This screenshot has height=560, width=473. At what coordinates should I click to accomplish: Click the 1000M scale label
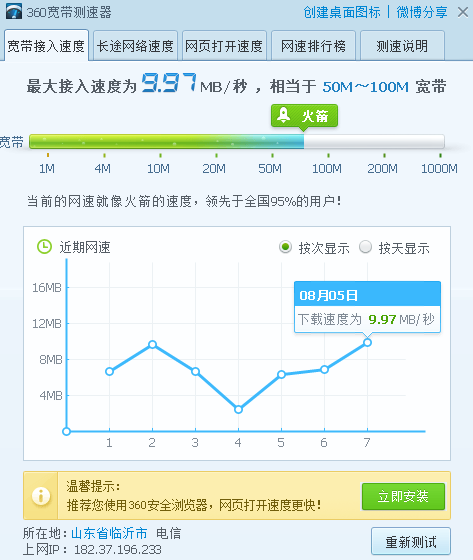tap(439, 168)
